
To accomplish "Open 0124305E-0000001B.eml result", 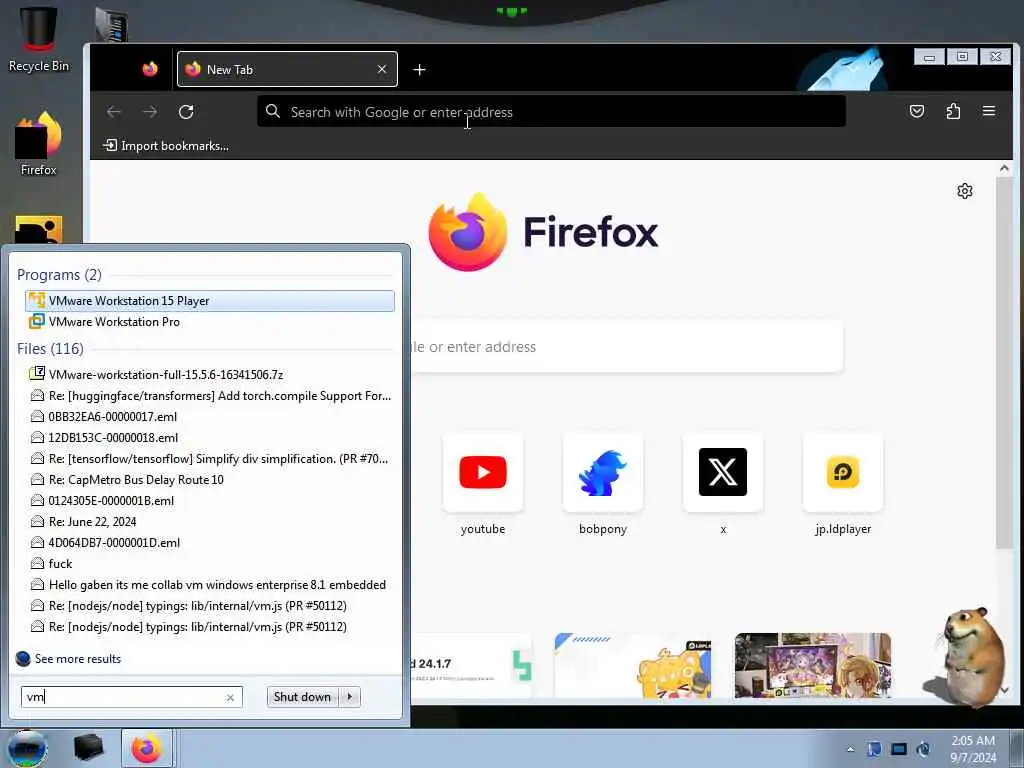I will click(210, 501).
